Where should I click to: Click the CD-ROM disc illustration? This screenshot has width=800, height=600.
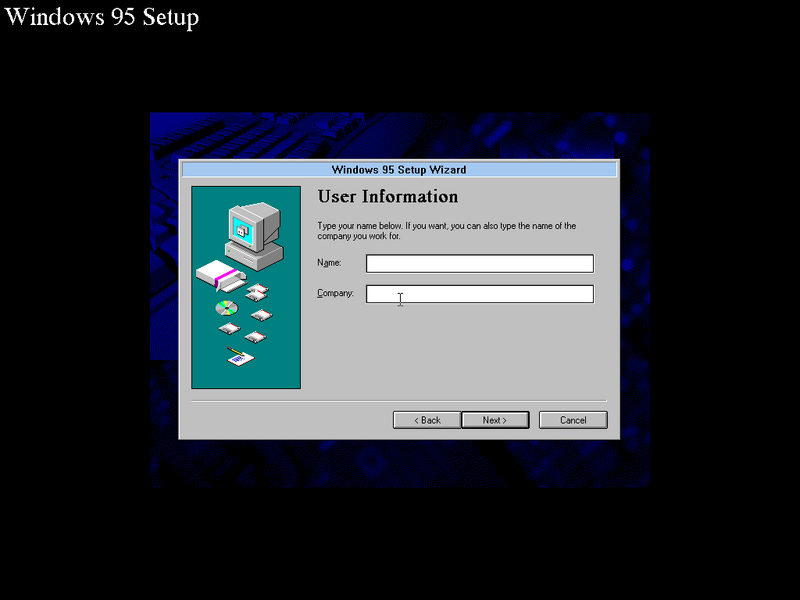[x=227, y=308]
